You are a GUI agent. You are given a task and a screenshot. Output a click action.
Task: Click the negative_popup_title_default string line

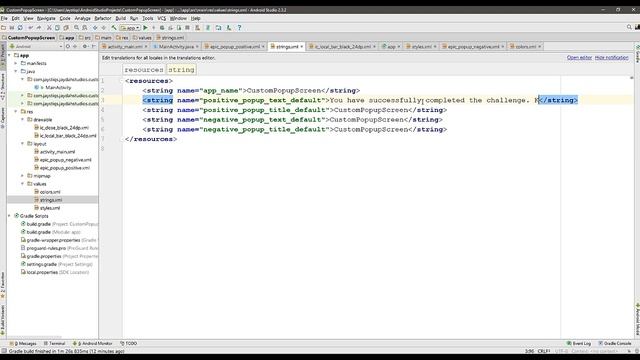295,129
